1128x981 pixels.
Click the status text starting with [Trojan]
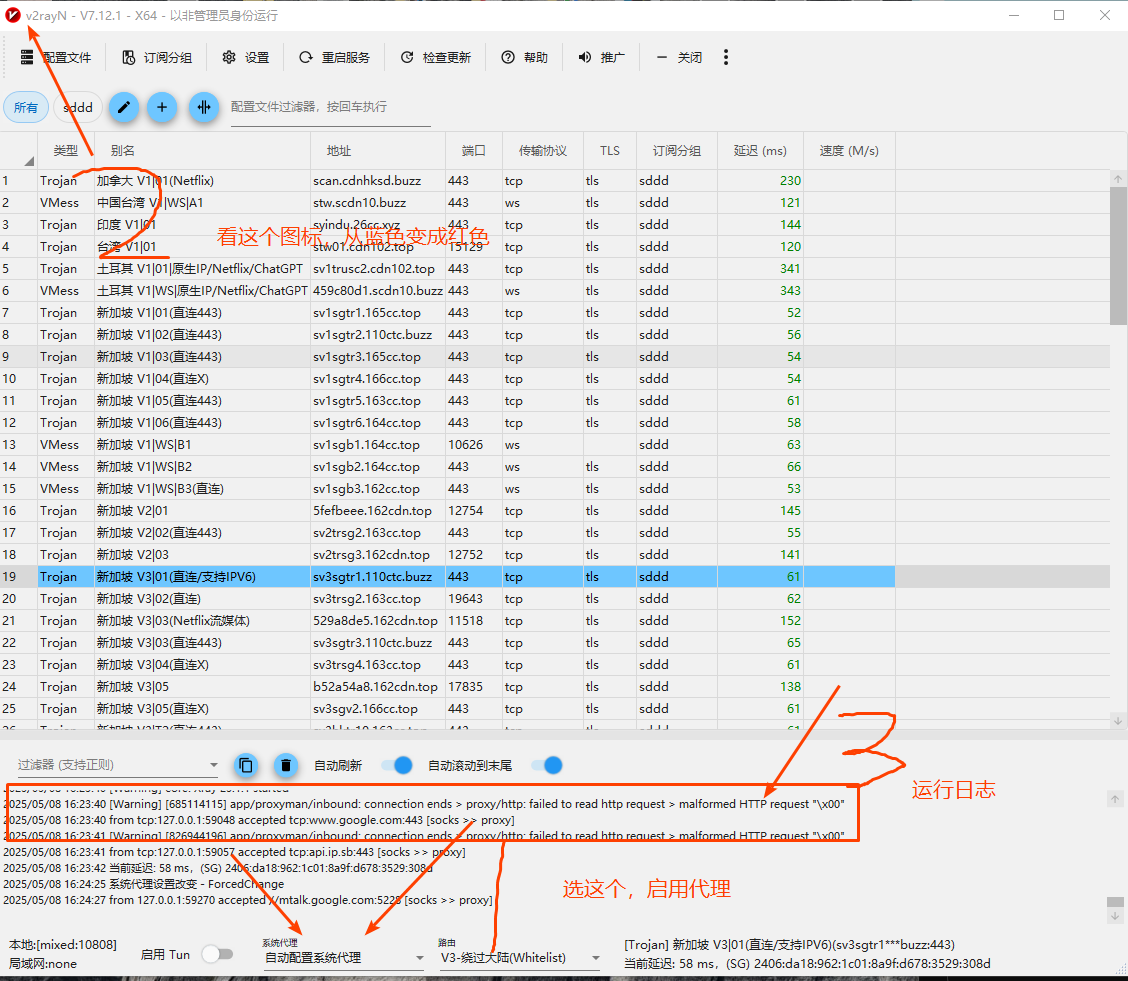(x=790, y=945)
